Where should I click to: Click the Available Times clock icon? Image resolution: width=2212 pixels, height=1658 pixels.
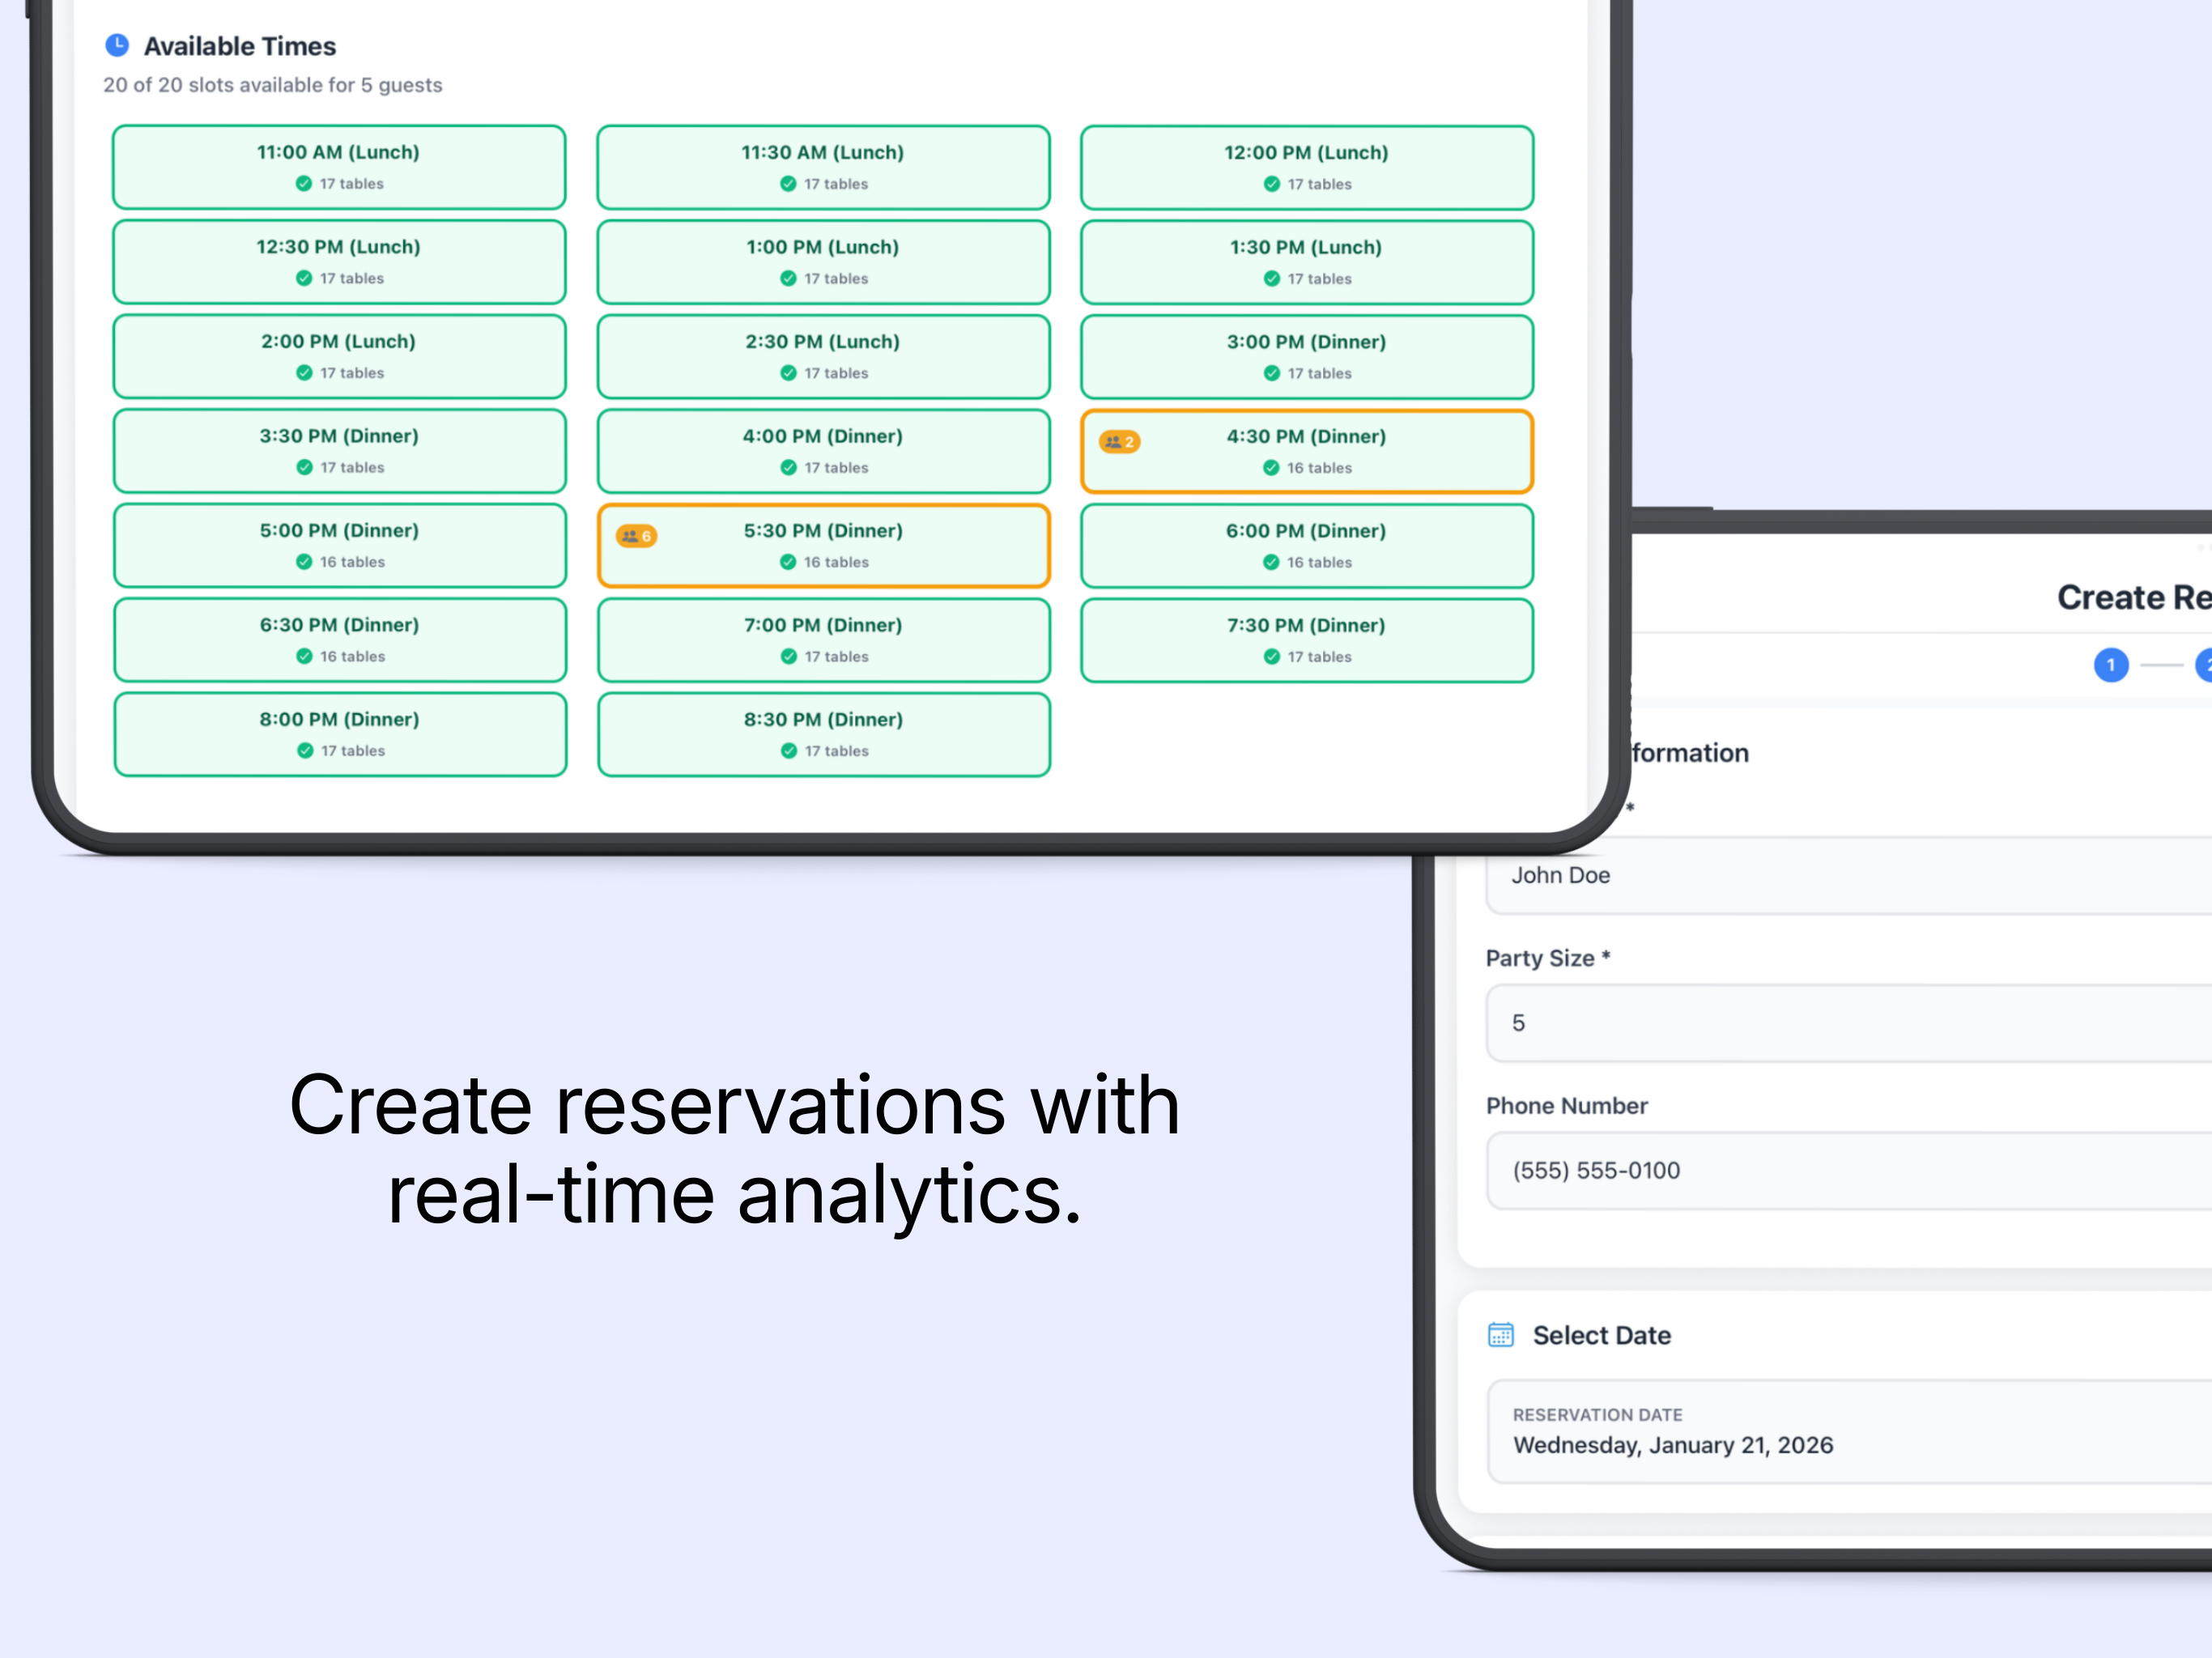pyautogui.click(x=117, y=45)
